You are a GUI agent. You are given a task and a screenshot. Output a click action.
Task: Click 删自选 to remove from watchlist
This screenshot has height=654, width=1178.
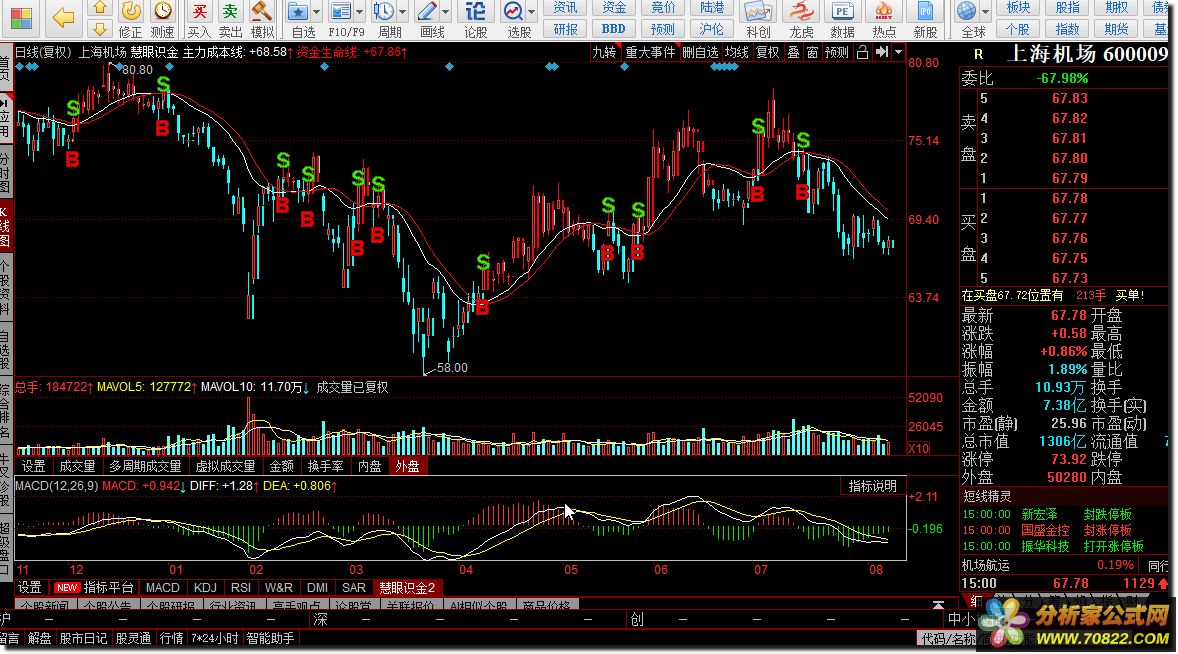[x=700, y=52]
